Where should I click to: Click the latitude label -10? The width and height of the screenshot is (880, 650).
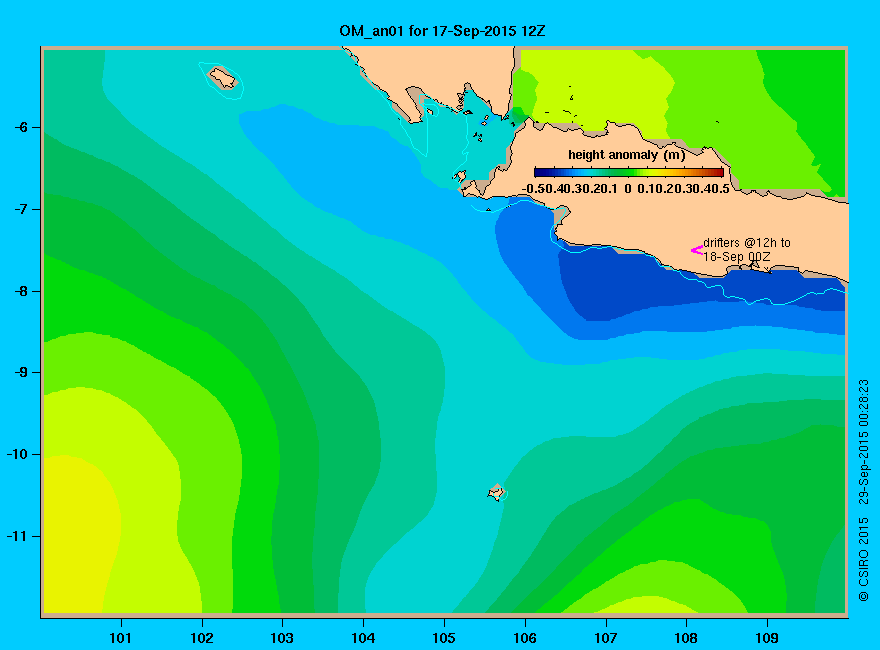click(17, 454)
